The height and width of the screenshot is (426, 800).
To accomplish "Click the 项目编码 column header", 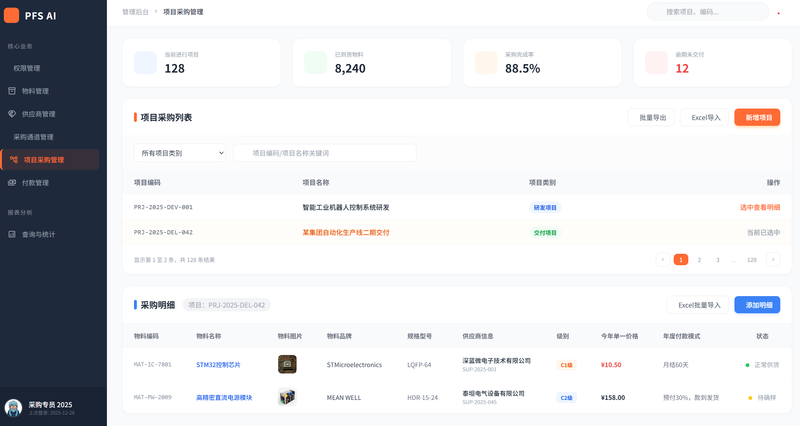I will click(147, 182).
